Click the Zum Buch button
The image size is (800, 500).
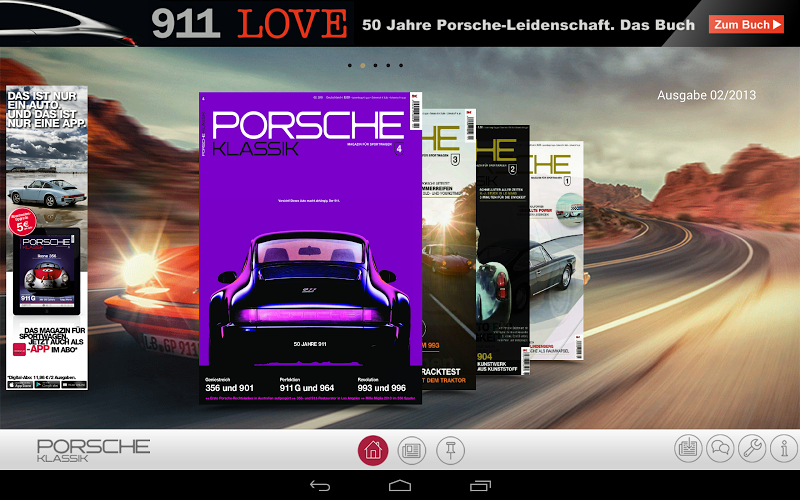(x=746, y=24)
